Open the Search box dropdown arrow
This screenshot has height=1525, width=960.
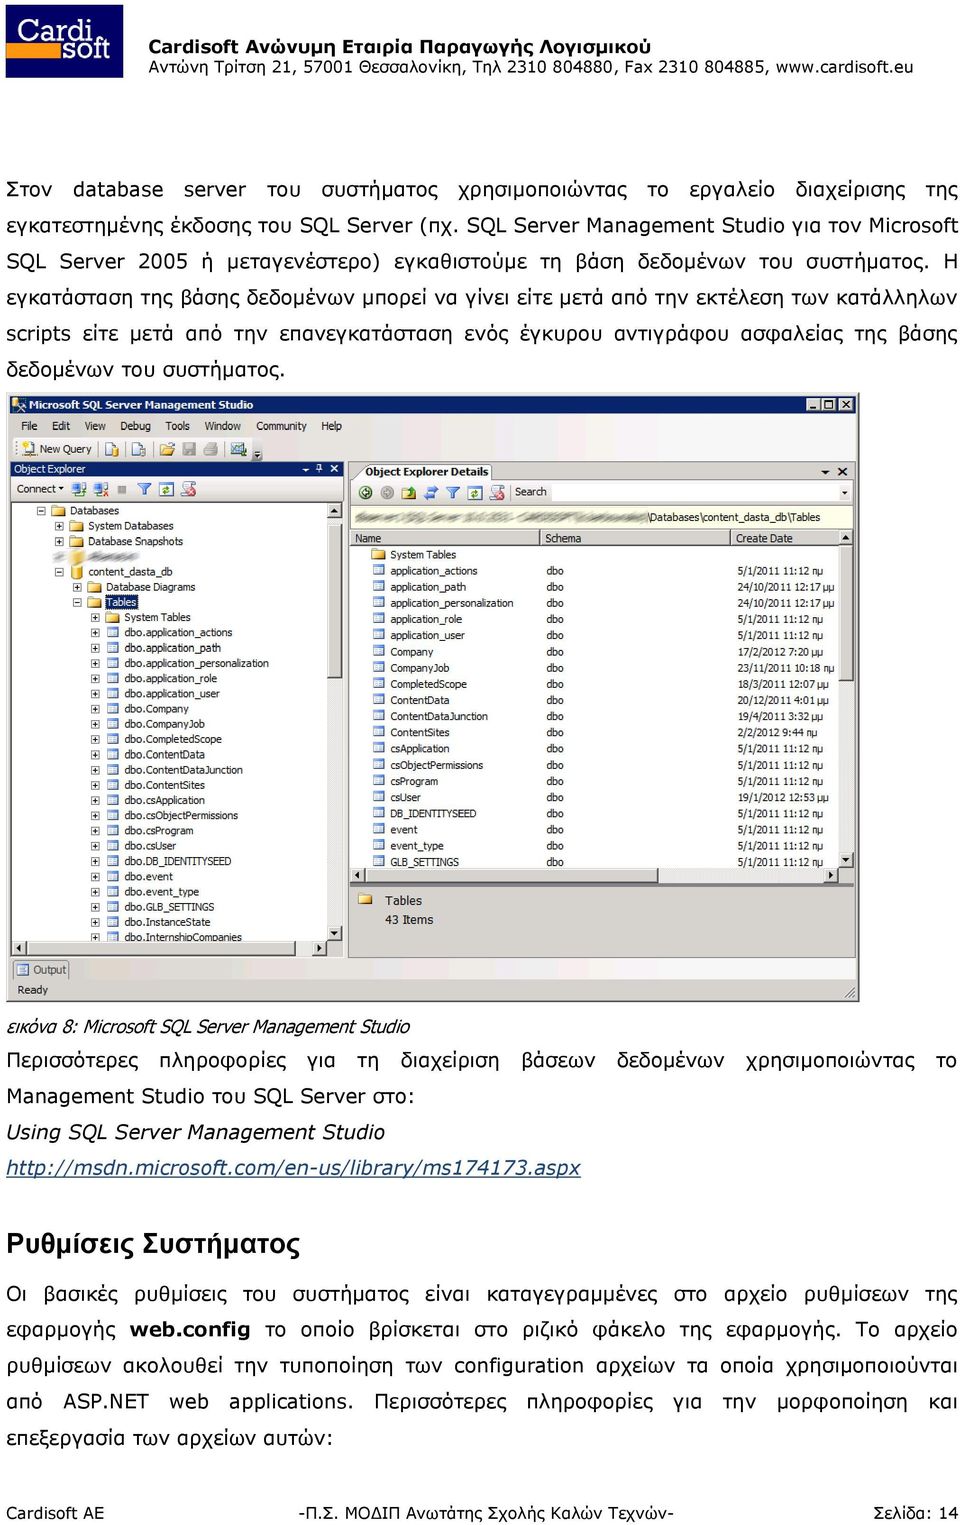click(x=844, y=492)
